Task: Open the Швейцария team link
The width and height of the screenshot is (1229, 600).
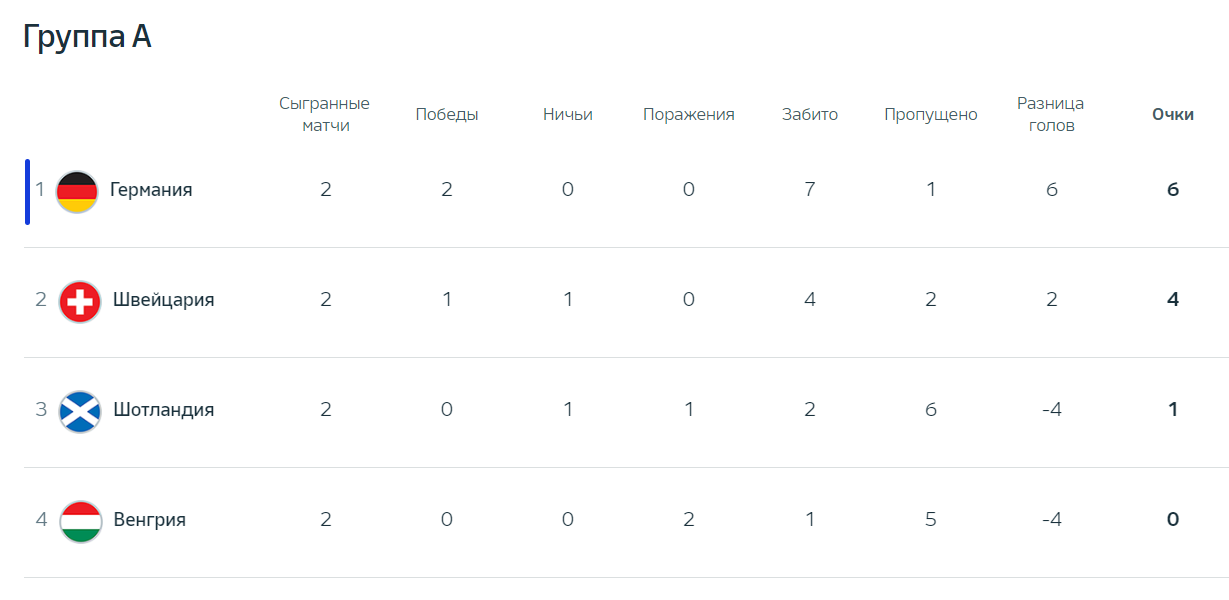Action: coord(164,300)
